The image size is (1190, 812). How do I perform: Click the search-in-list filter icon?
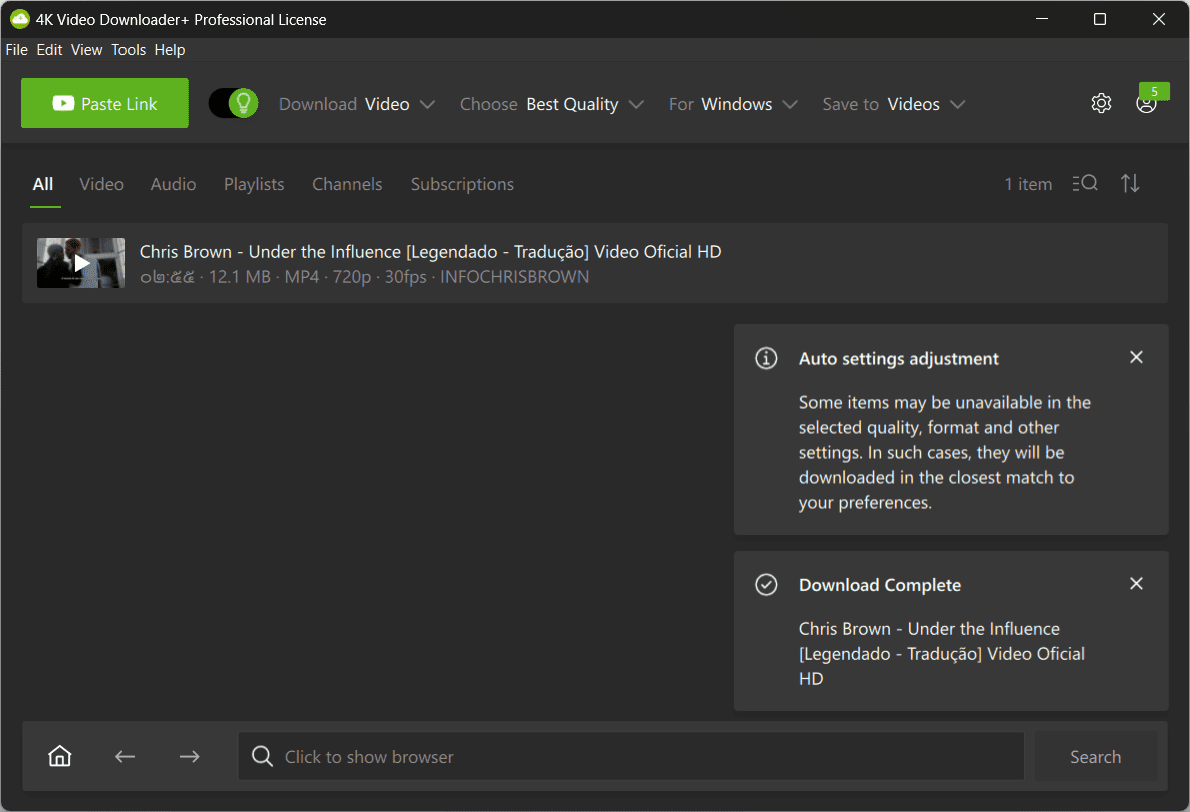1085,183
